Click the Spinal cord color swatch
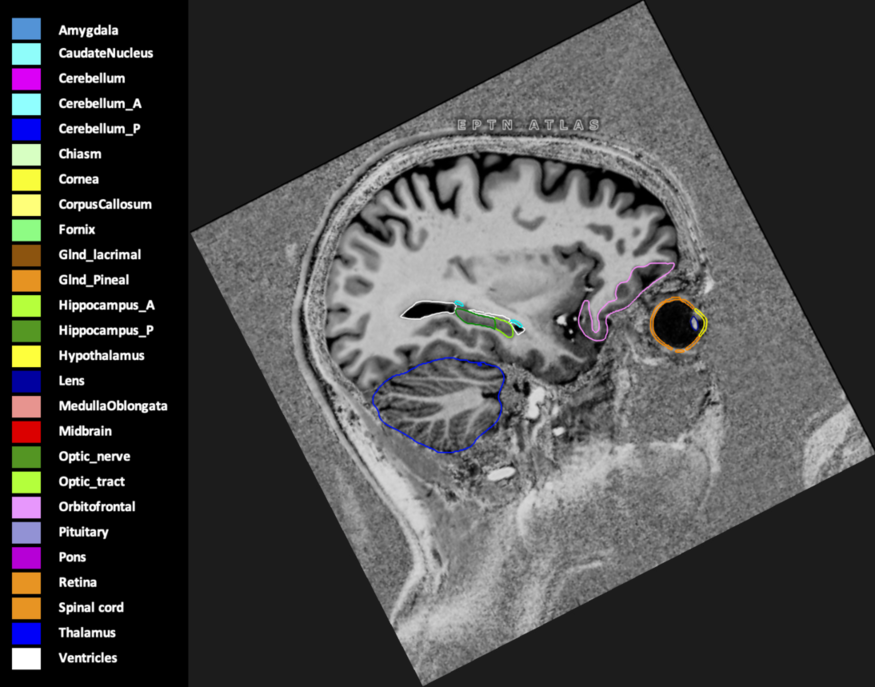The image size is (875, 687). click(x=26, y=608)
